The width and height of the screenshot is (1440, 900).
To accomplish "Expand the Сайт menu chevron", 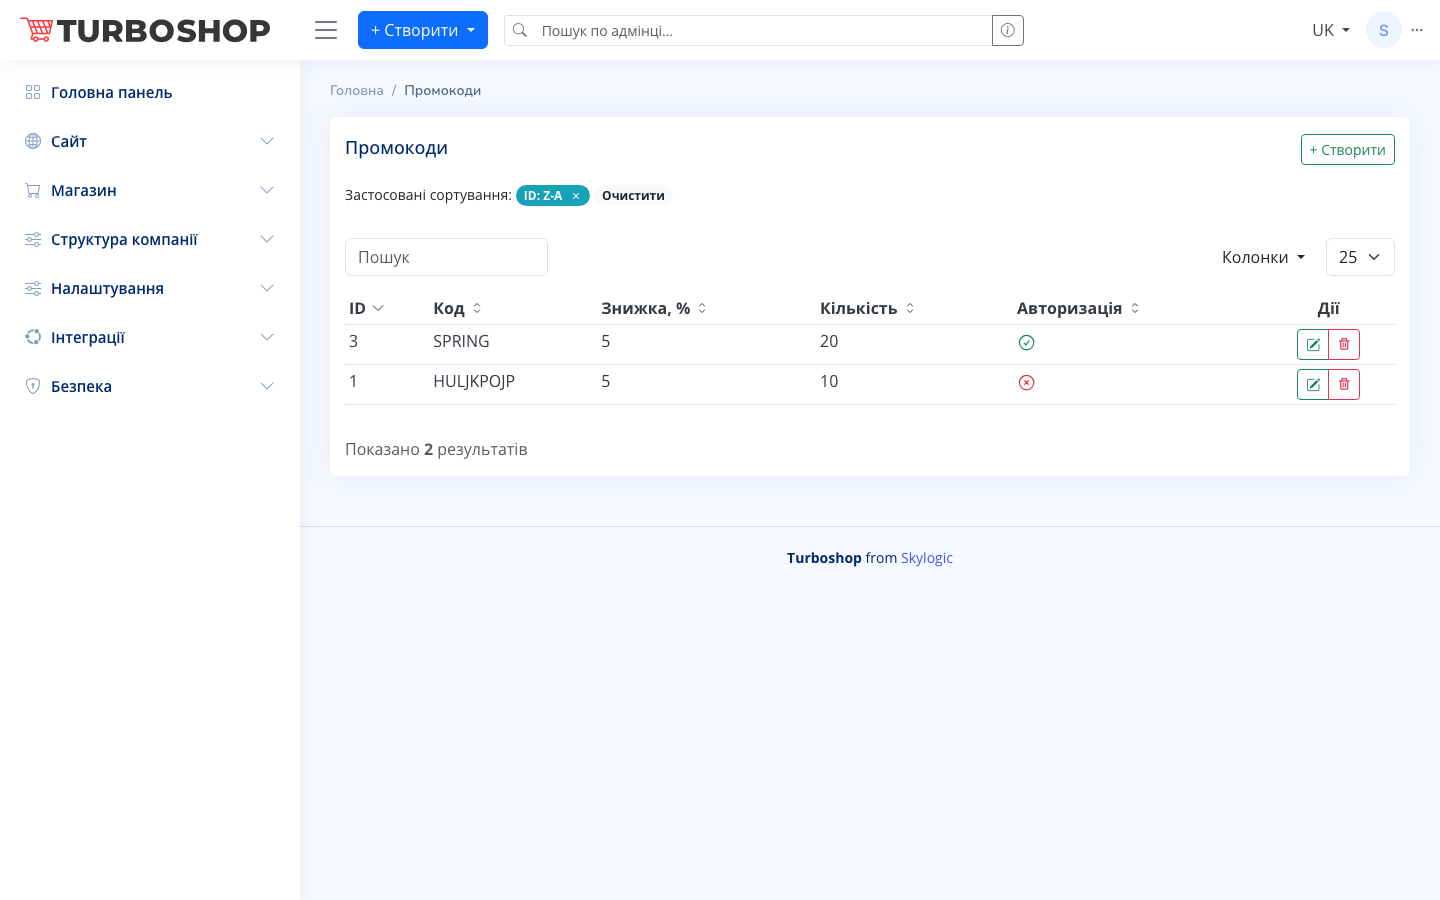I will (267, 141).
